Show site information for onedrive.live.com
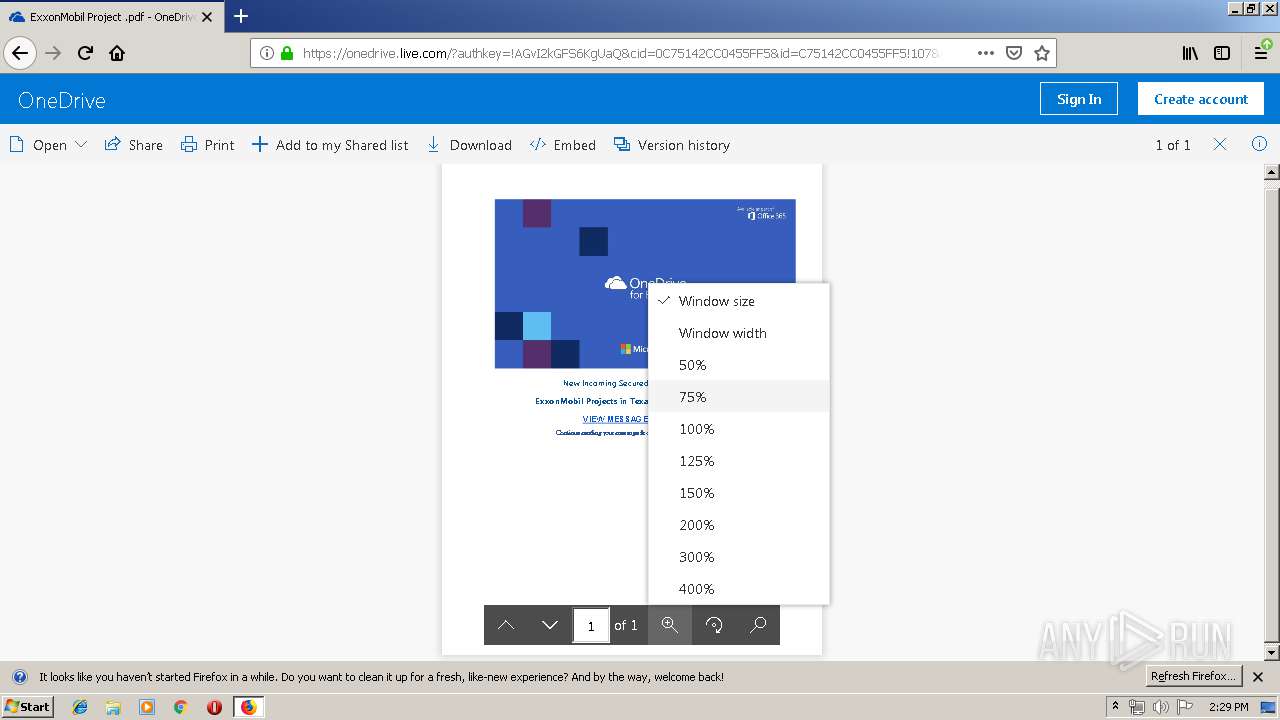The height and width of the screenshot is (720, 1280). [266, 53]
